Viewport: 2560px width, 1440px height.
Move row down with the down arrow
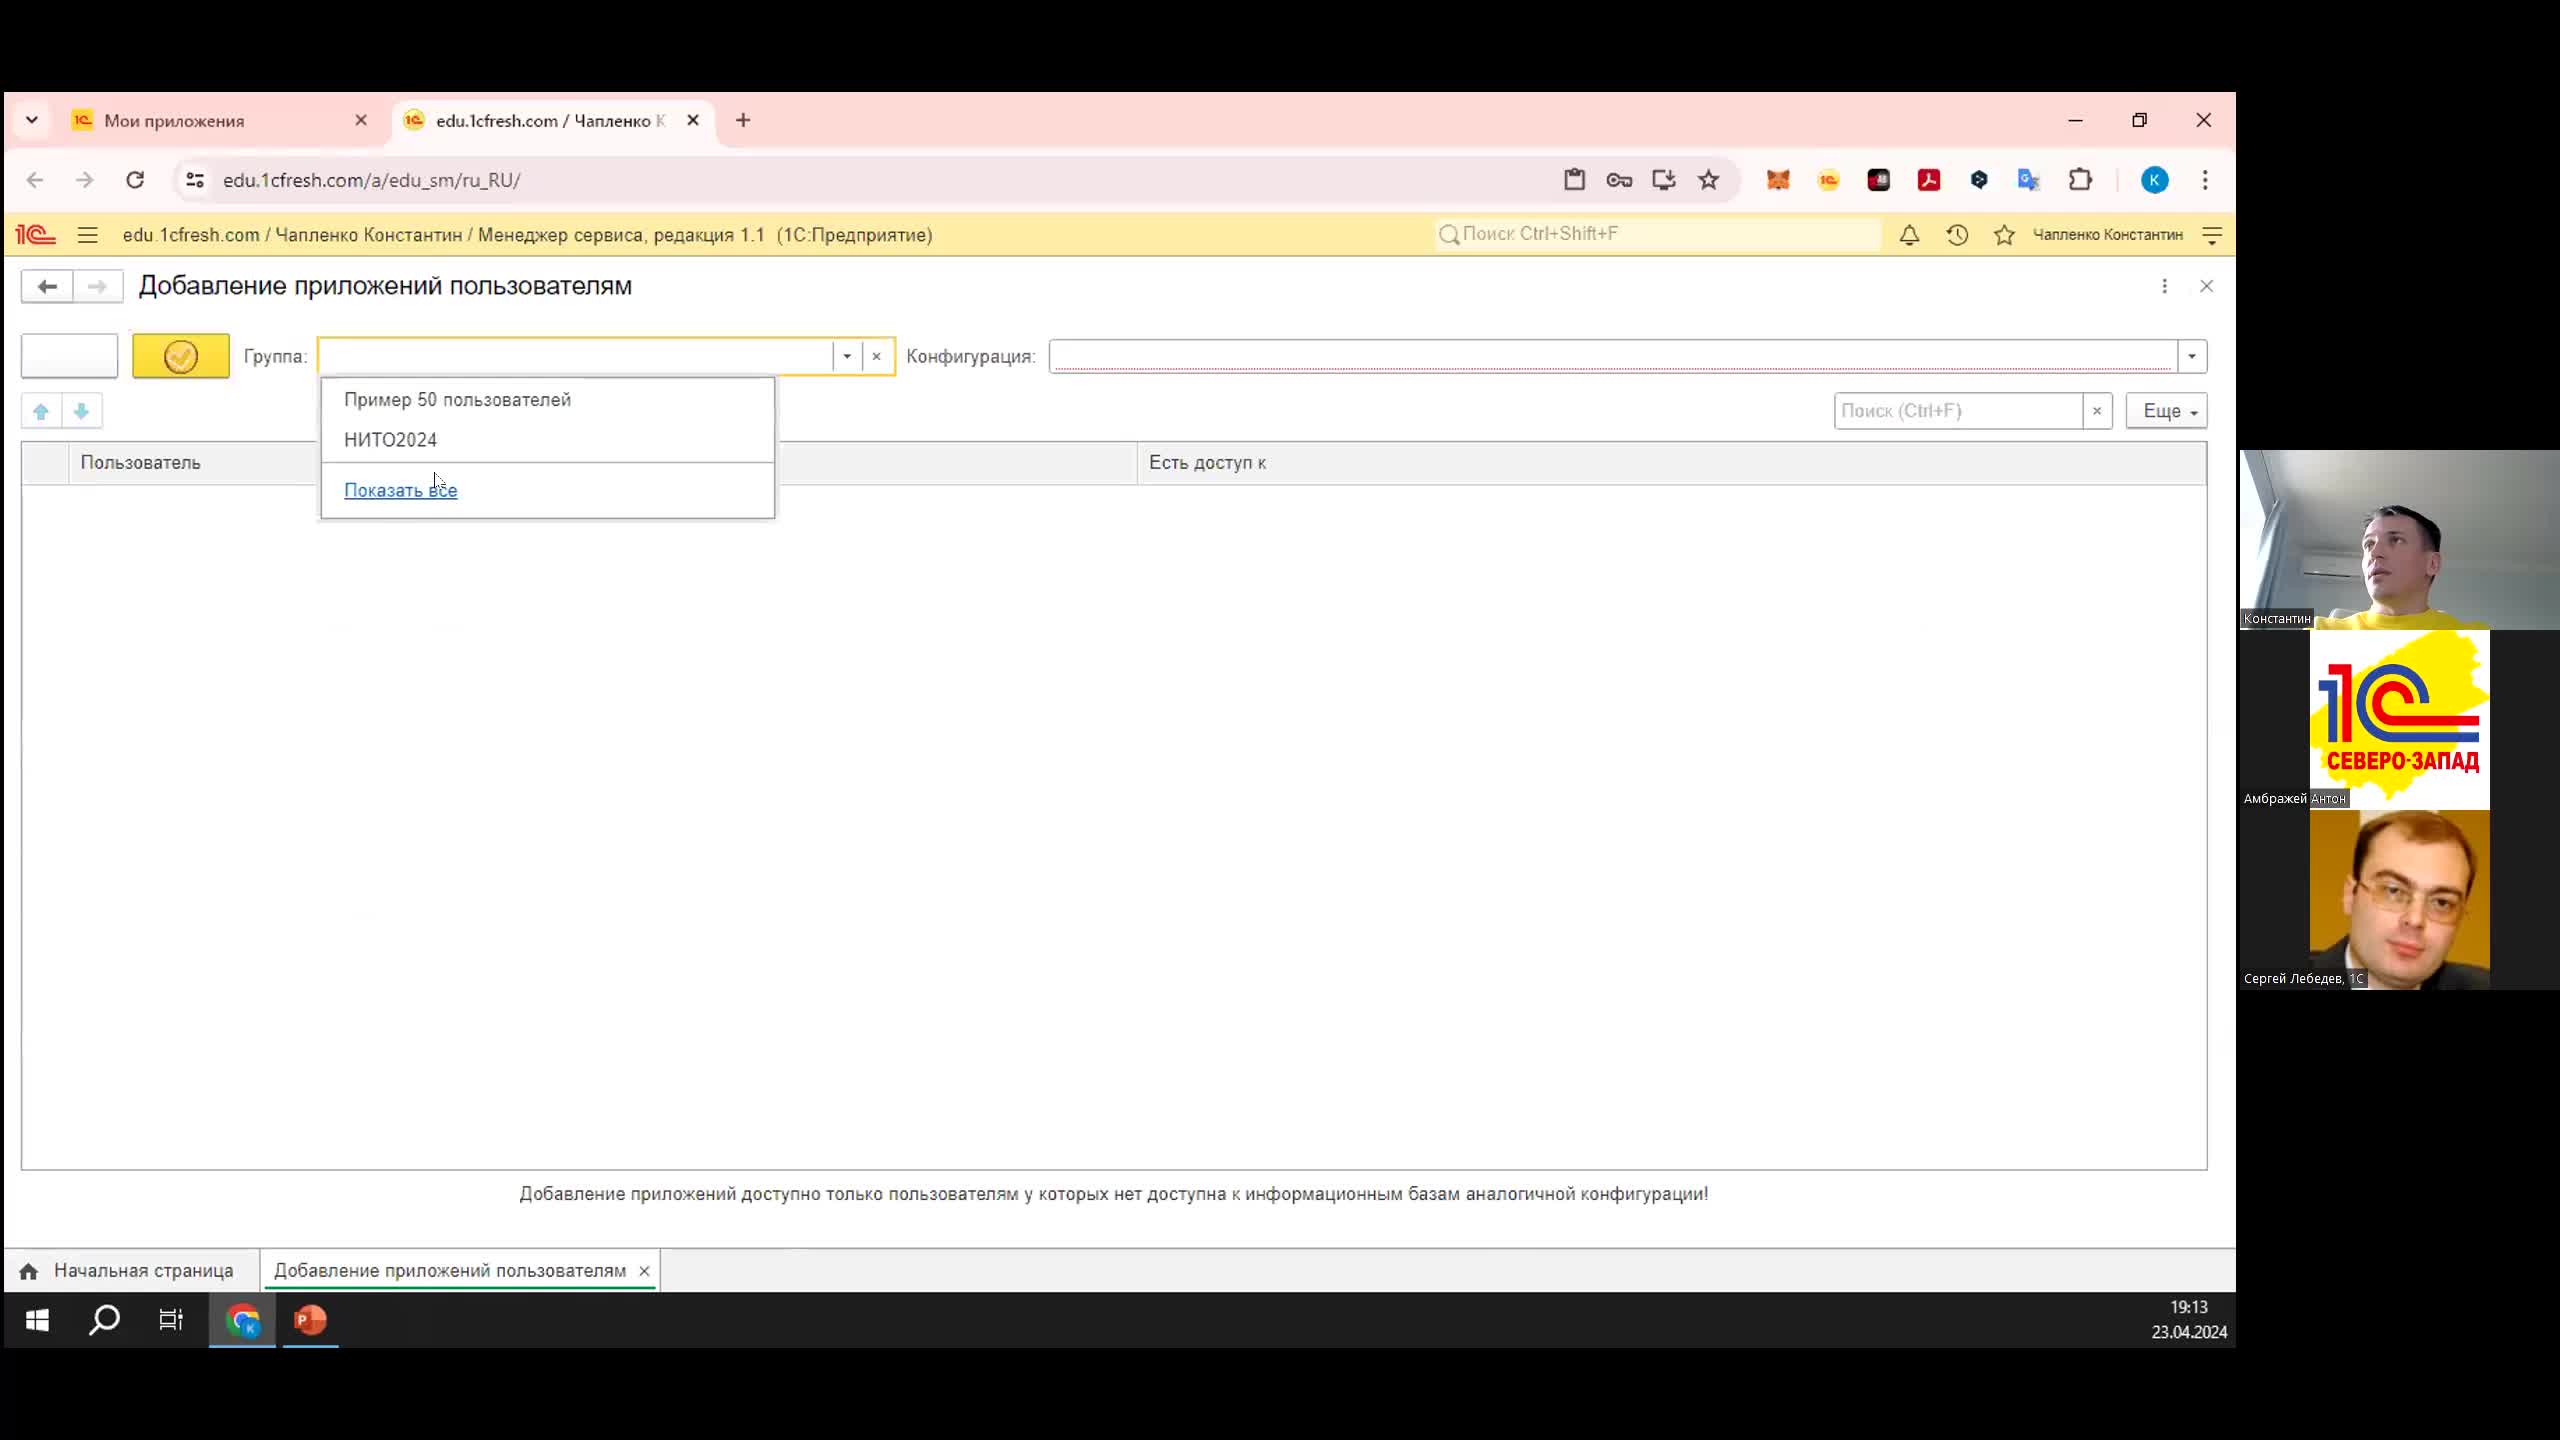coord(82,411)
